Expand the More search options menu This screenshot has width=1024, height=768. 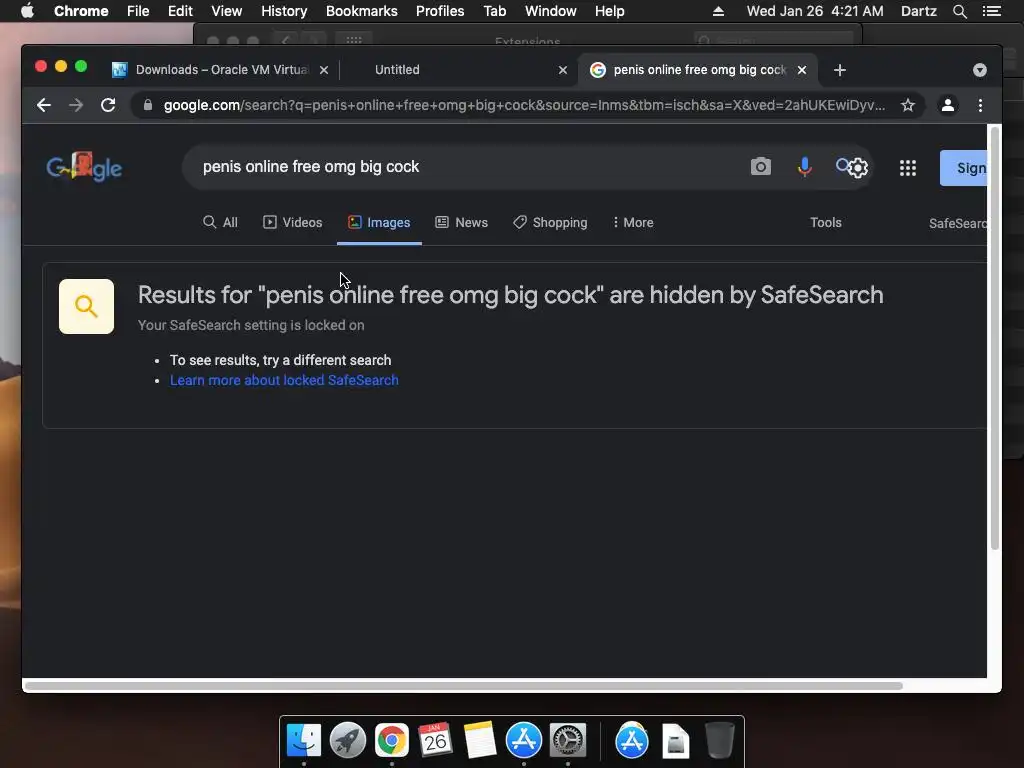tap(633, 223)
